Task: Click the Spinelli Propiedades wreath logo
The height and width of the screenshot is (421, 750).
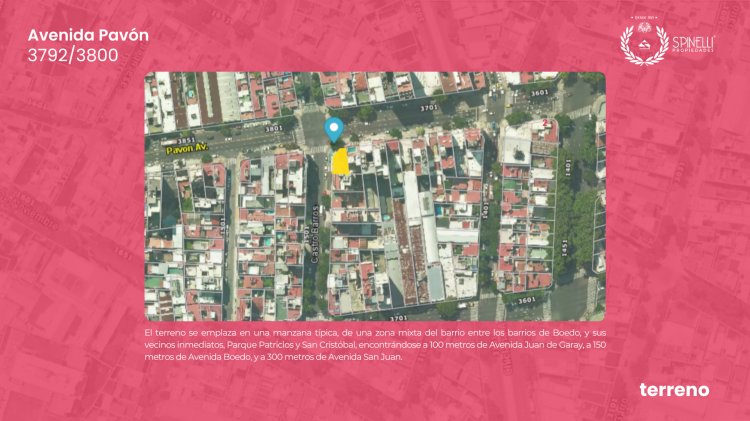Action: [644, 42]
